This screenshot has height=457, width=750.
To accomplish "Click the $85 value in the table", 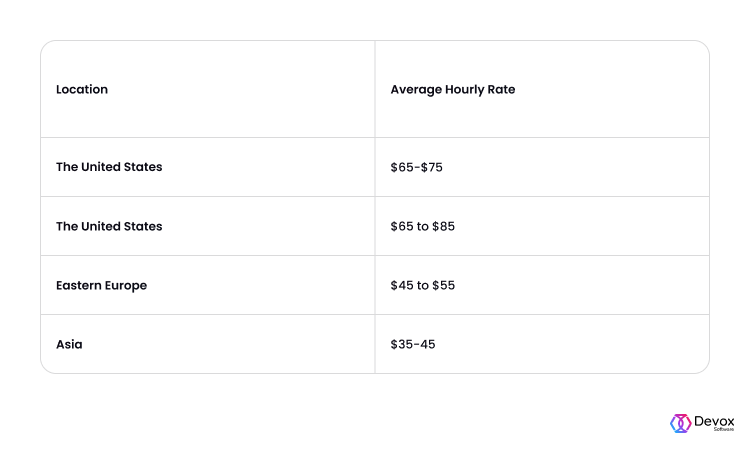I will [443, 226].
